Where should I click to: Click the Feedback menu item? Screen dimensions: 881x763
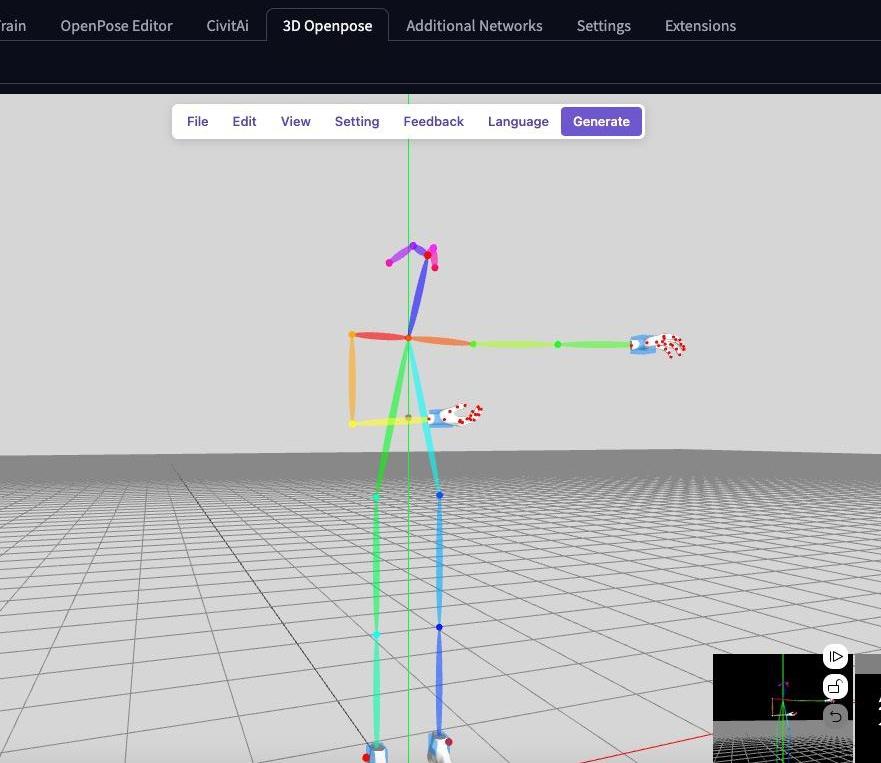pos(433,121)
